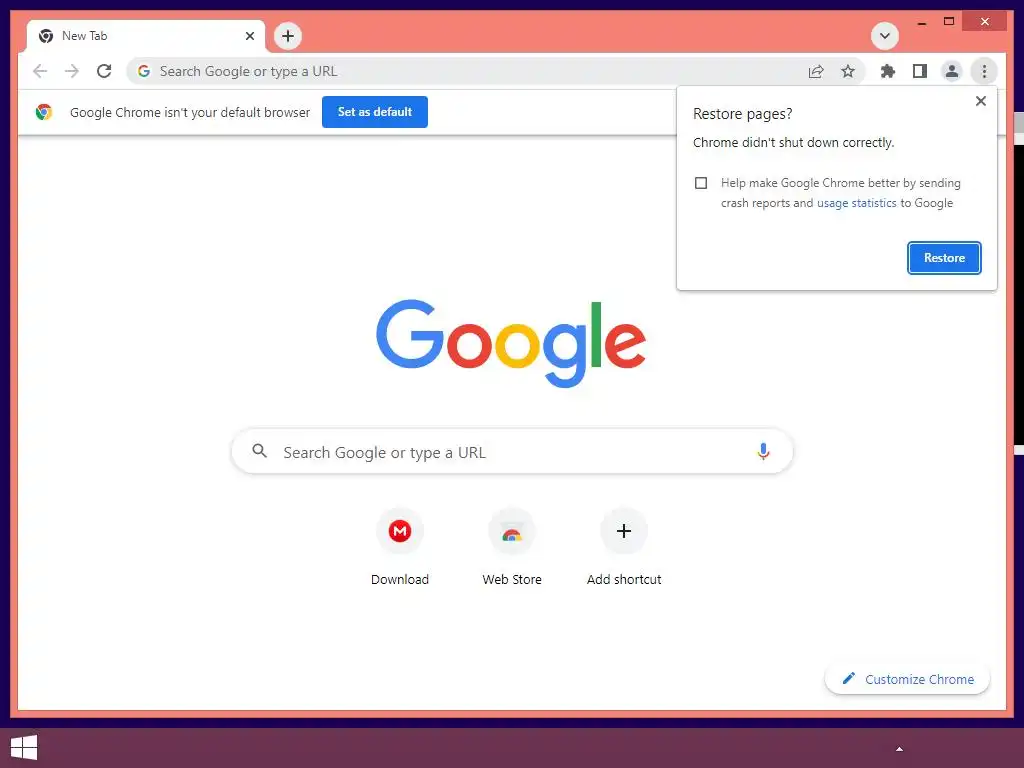The image size is (1024, 768).
Task: Click the "Restore pages?" heading
Action: 743,114
